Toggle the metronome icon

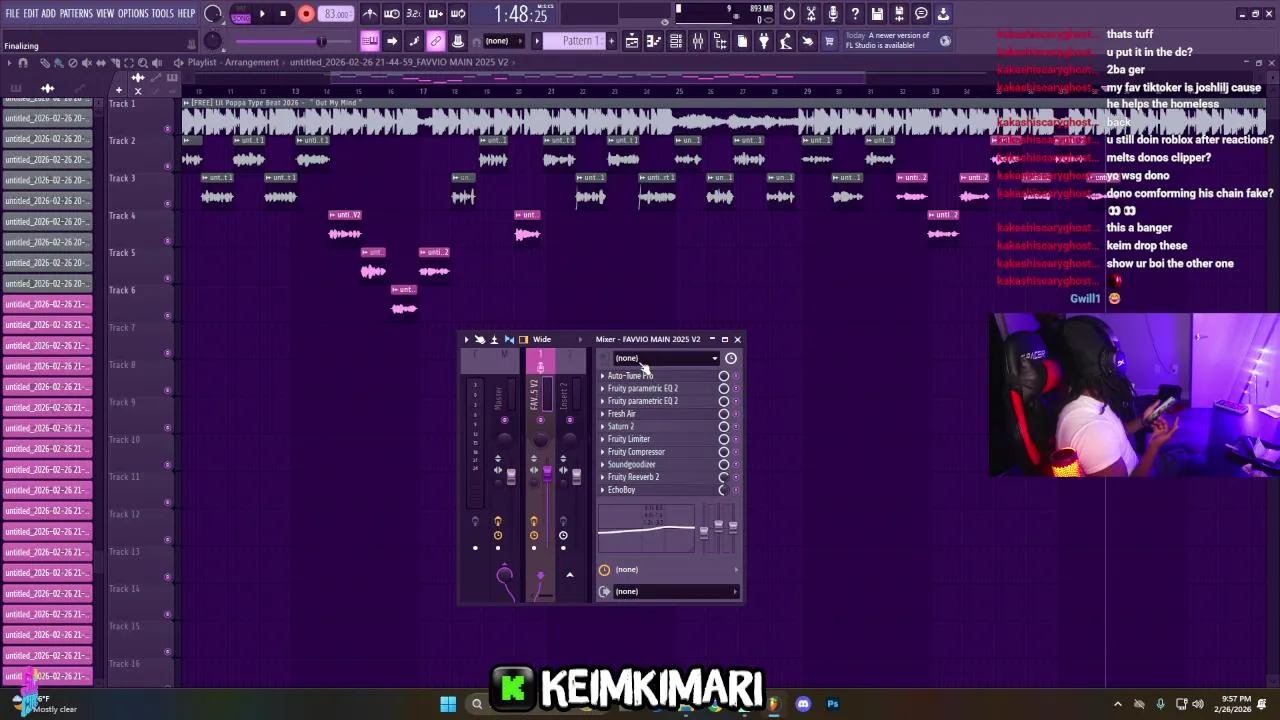[370, 14]
